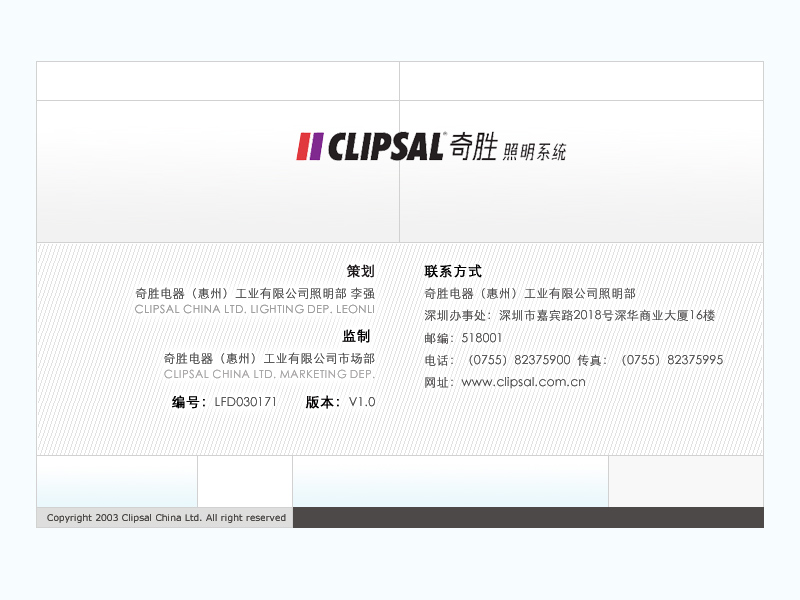Click the text 'CLIPSAL CHINA LTD. LIGHTING DEP. LEONLI'
Image resolution: width=800 pixels, height=600 pixels.
point(255,309)
